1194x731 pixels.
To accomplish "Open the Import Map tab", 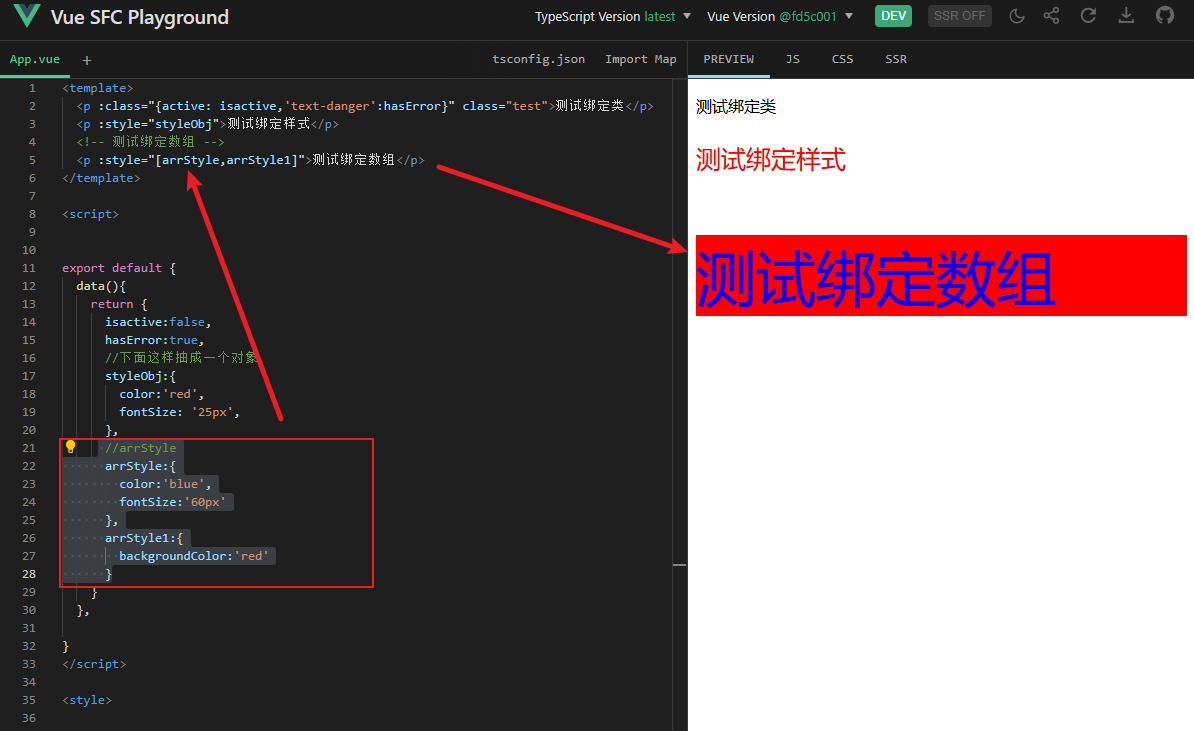I will tap(640, 59).
